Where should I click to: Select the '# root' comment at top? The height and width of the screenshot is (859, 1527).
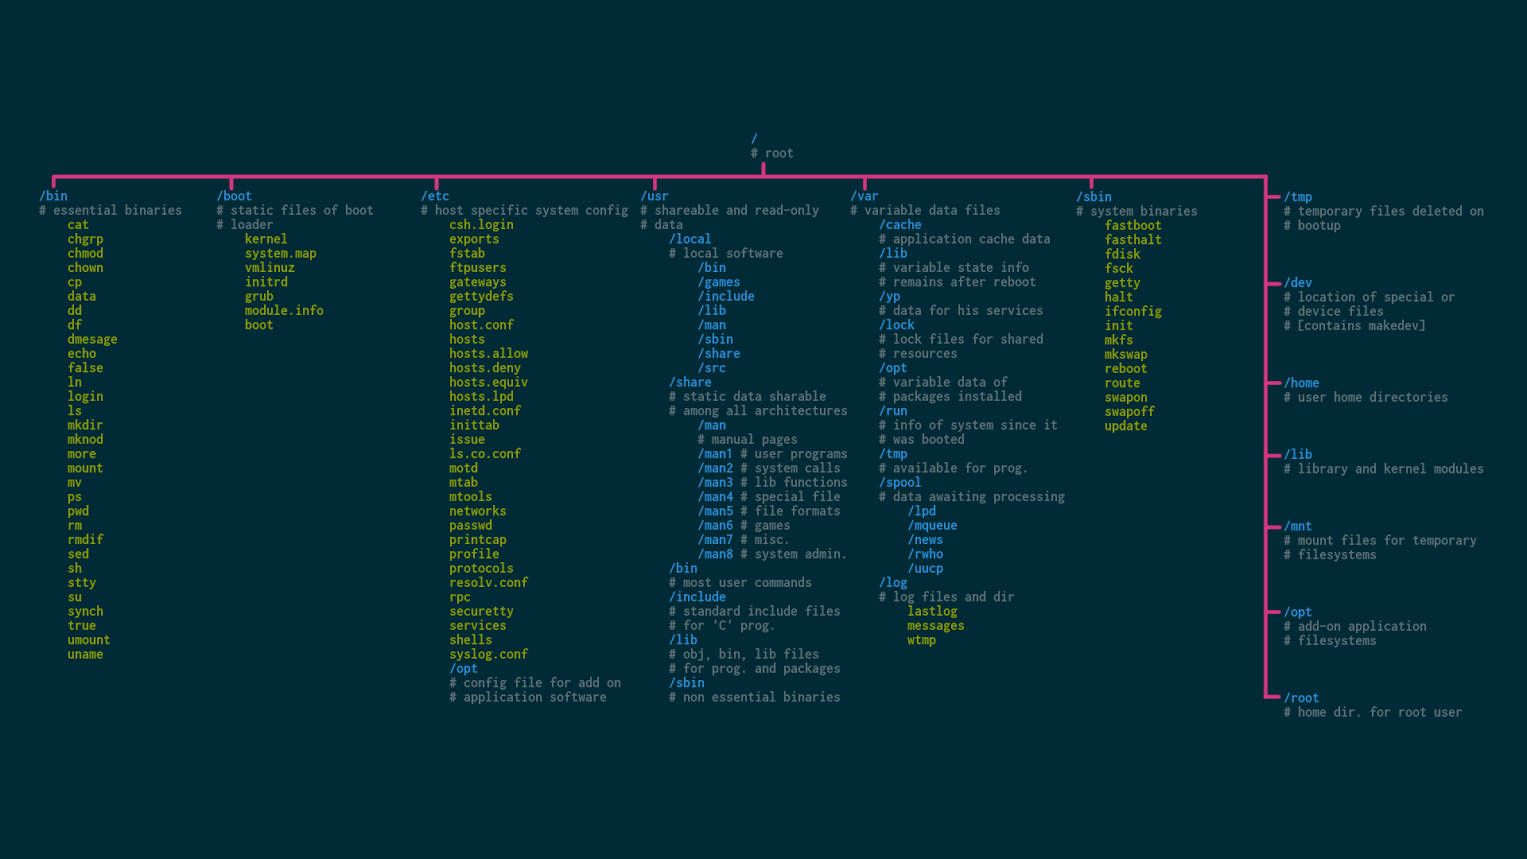pos(772,153)
